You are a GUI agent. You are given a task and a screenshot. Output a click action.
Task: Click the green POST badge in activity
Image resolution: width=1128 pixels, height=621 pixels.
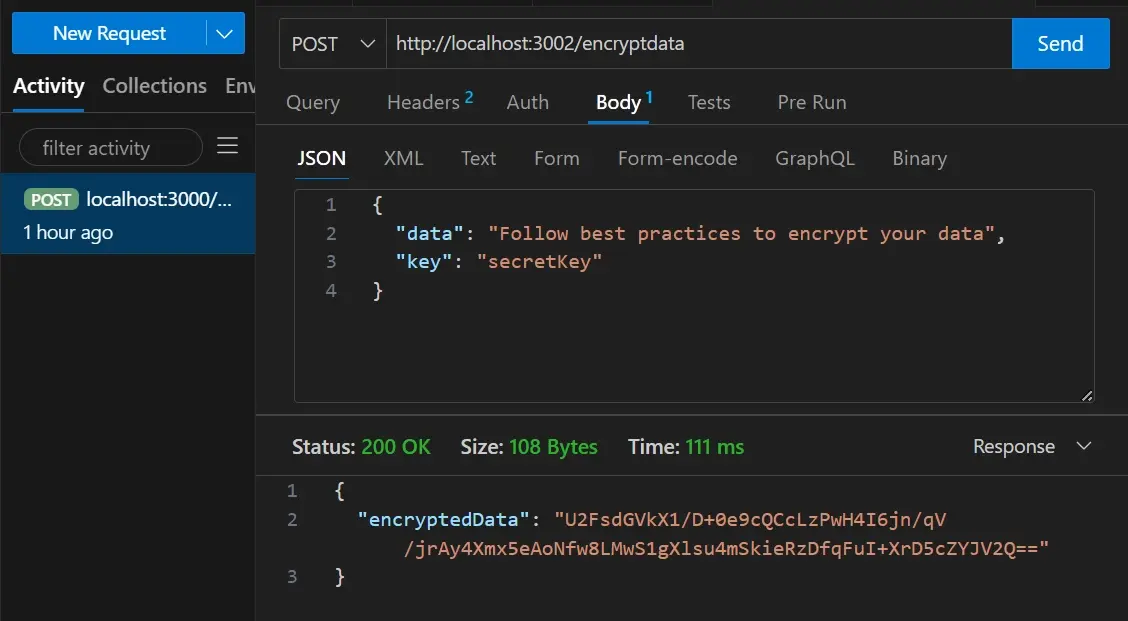pyautogui.click(x=51, y=199)
